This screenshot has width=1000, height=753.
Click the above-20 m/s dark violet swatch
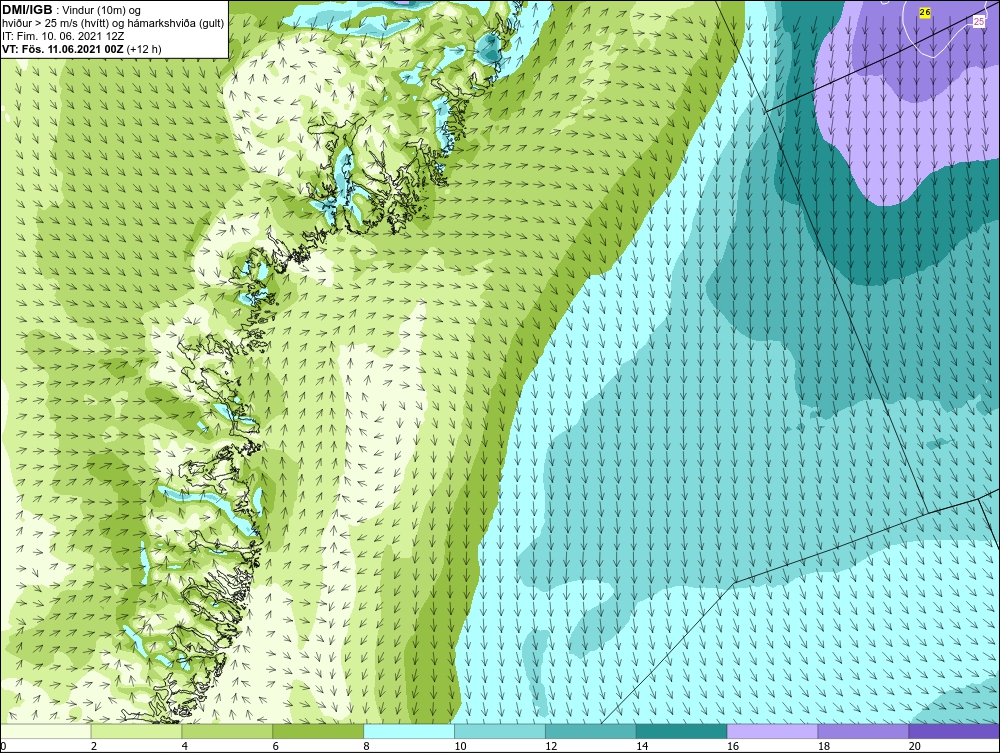point(954,731)
